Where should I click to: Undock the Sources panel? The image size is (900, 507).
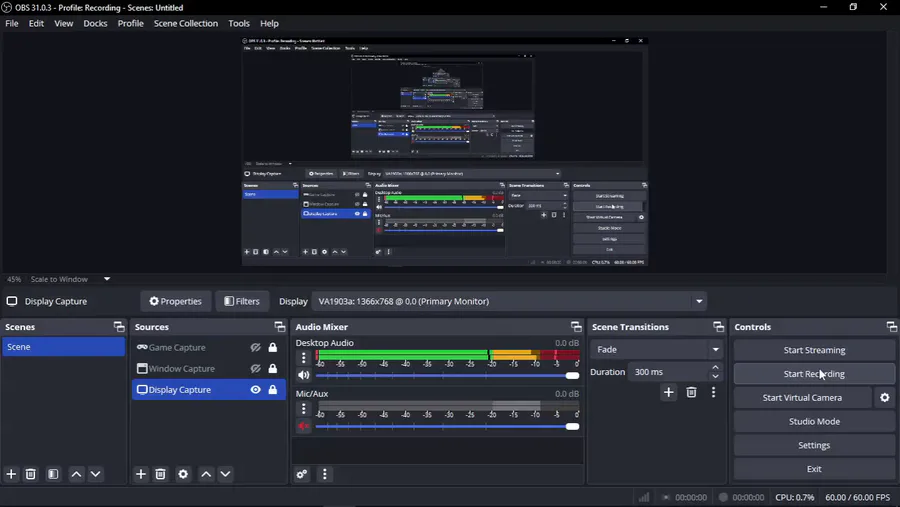[x=280, y=327]
